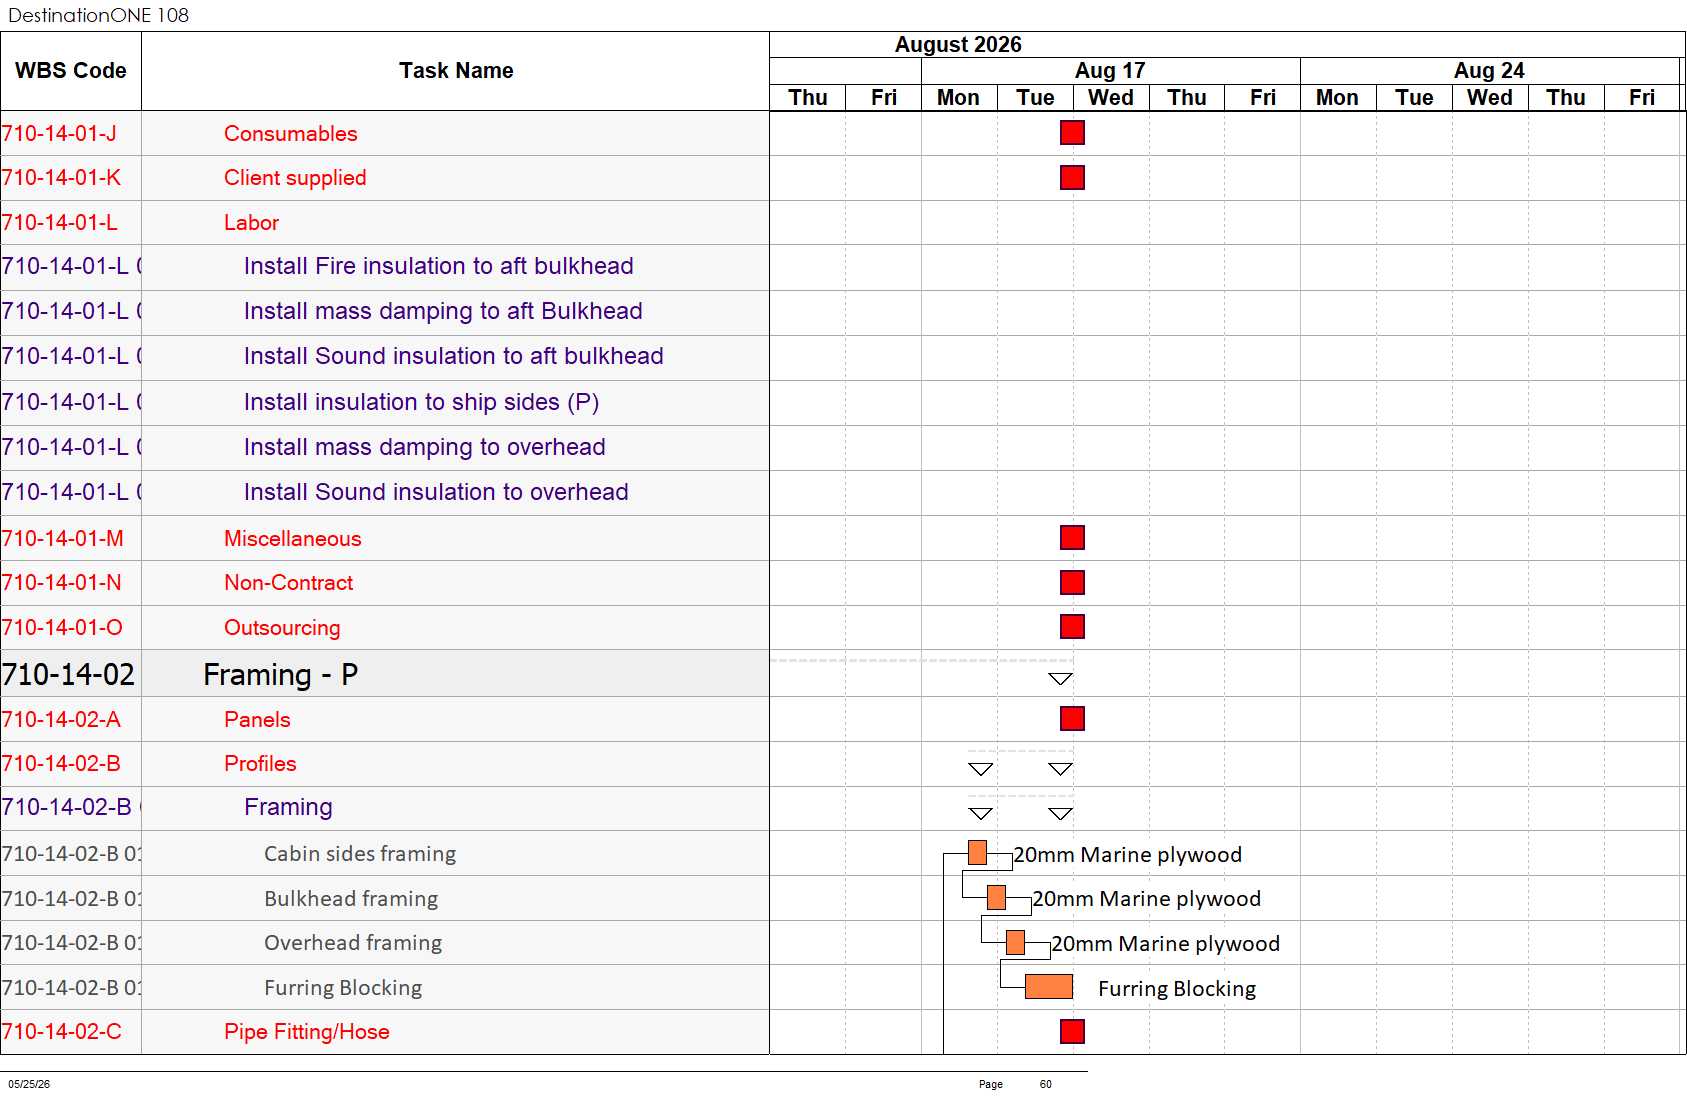Select the Aug 17 week header
1687x1097 pixels.
(1110, 71)
